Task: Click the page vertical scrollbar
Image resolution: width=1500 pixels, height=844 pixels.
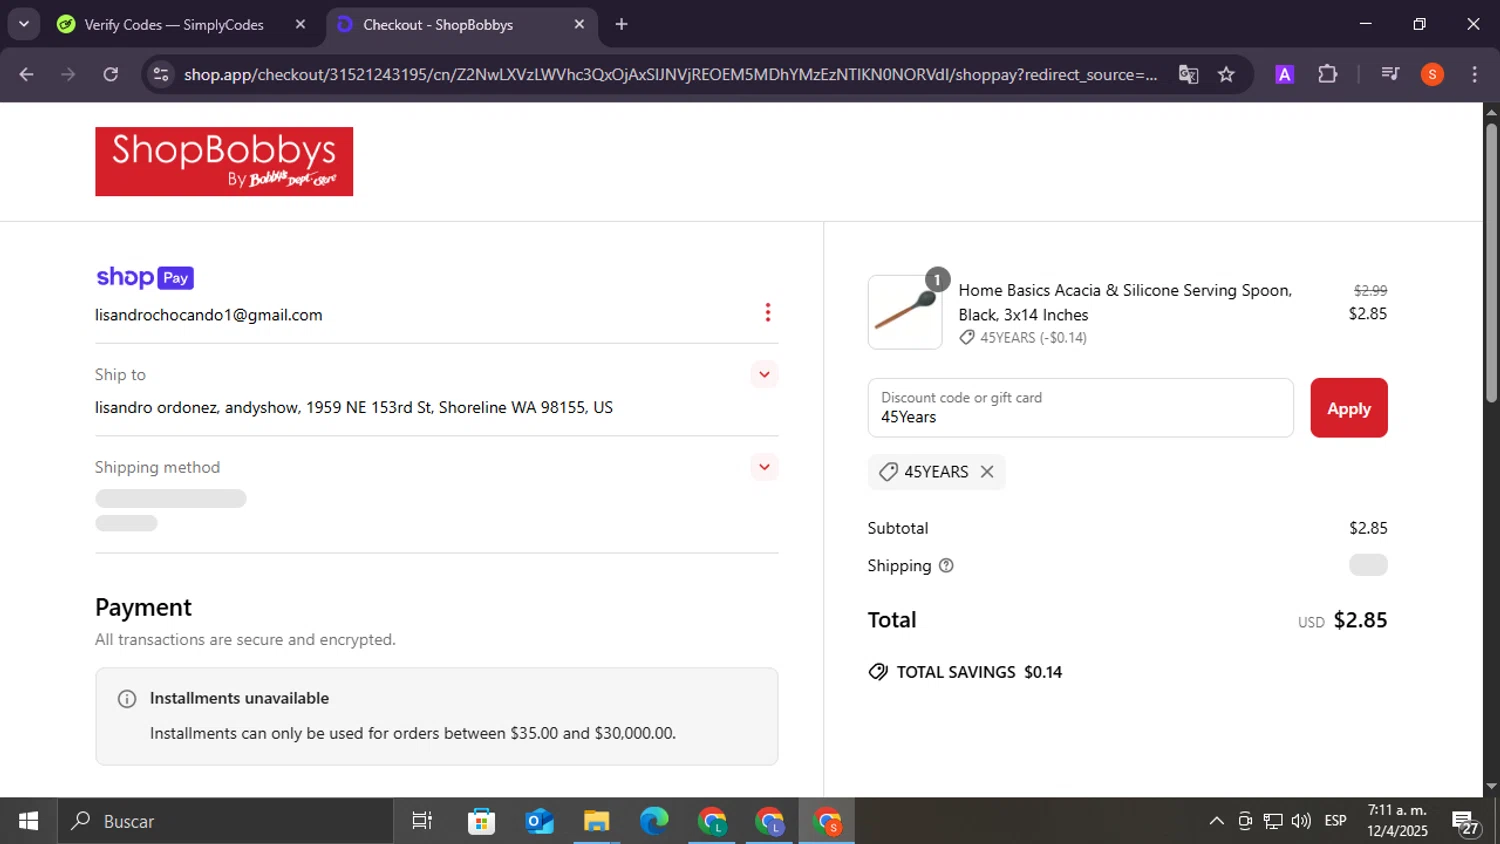Action: pos(1491,262)
